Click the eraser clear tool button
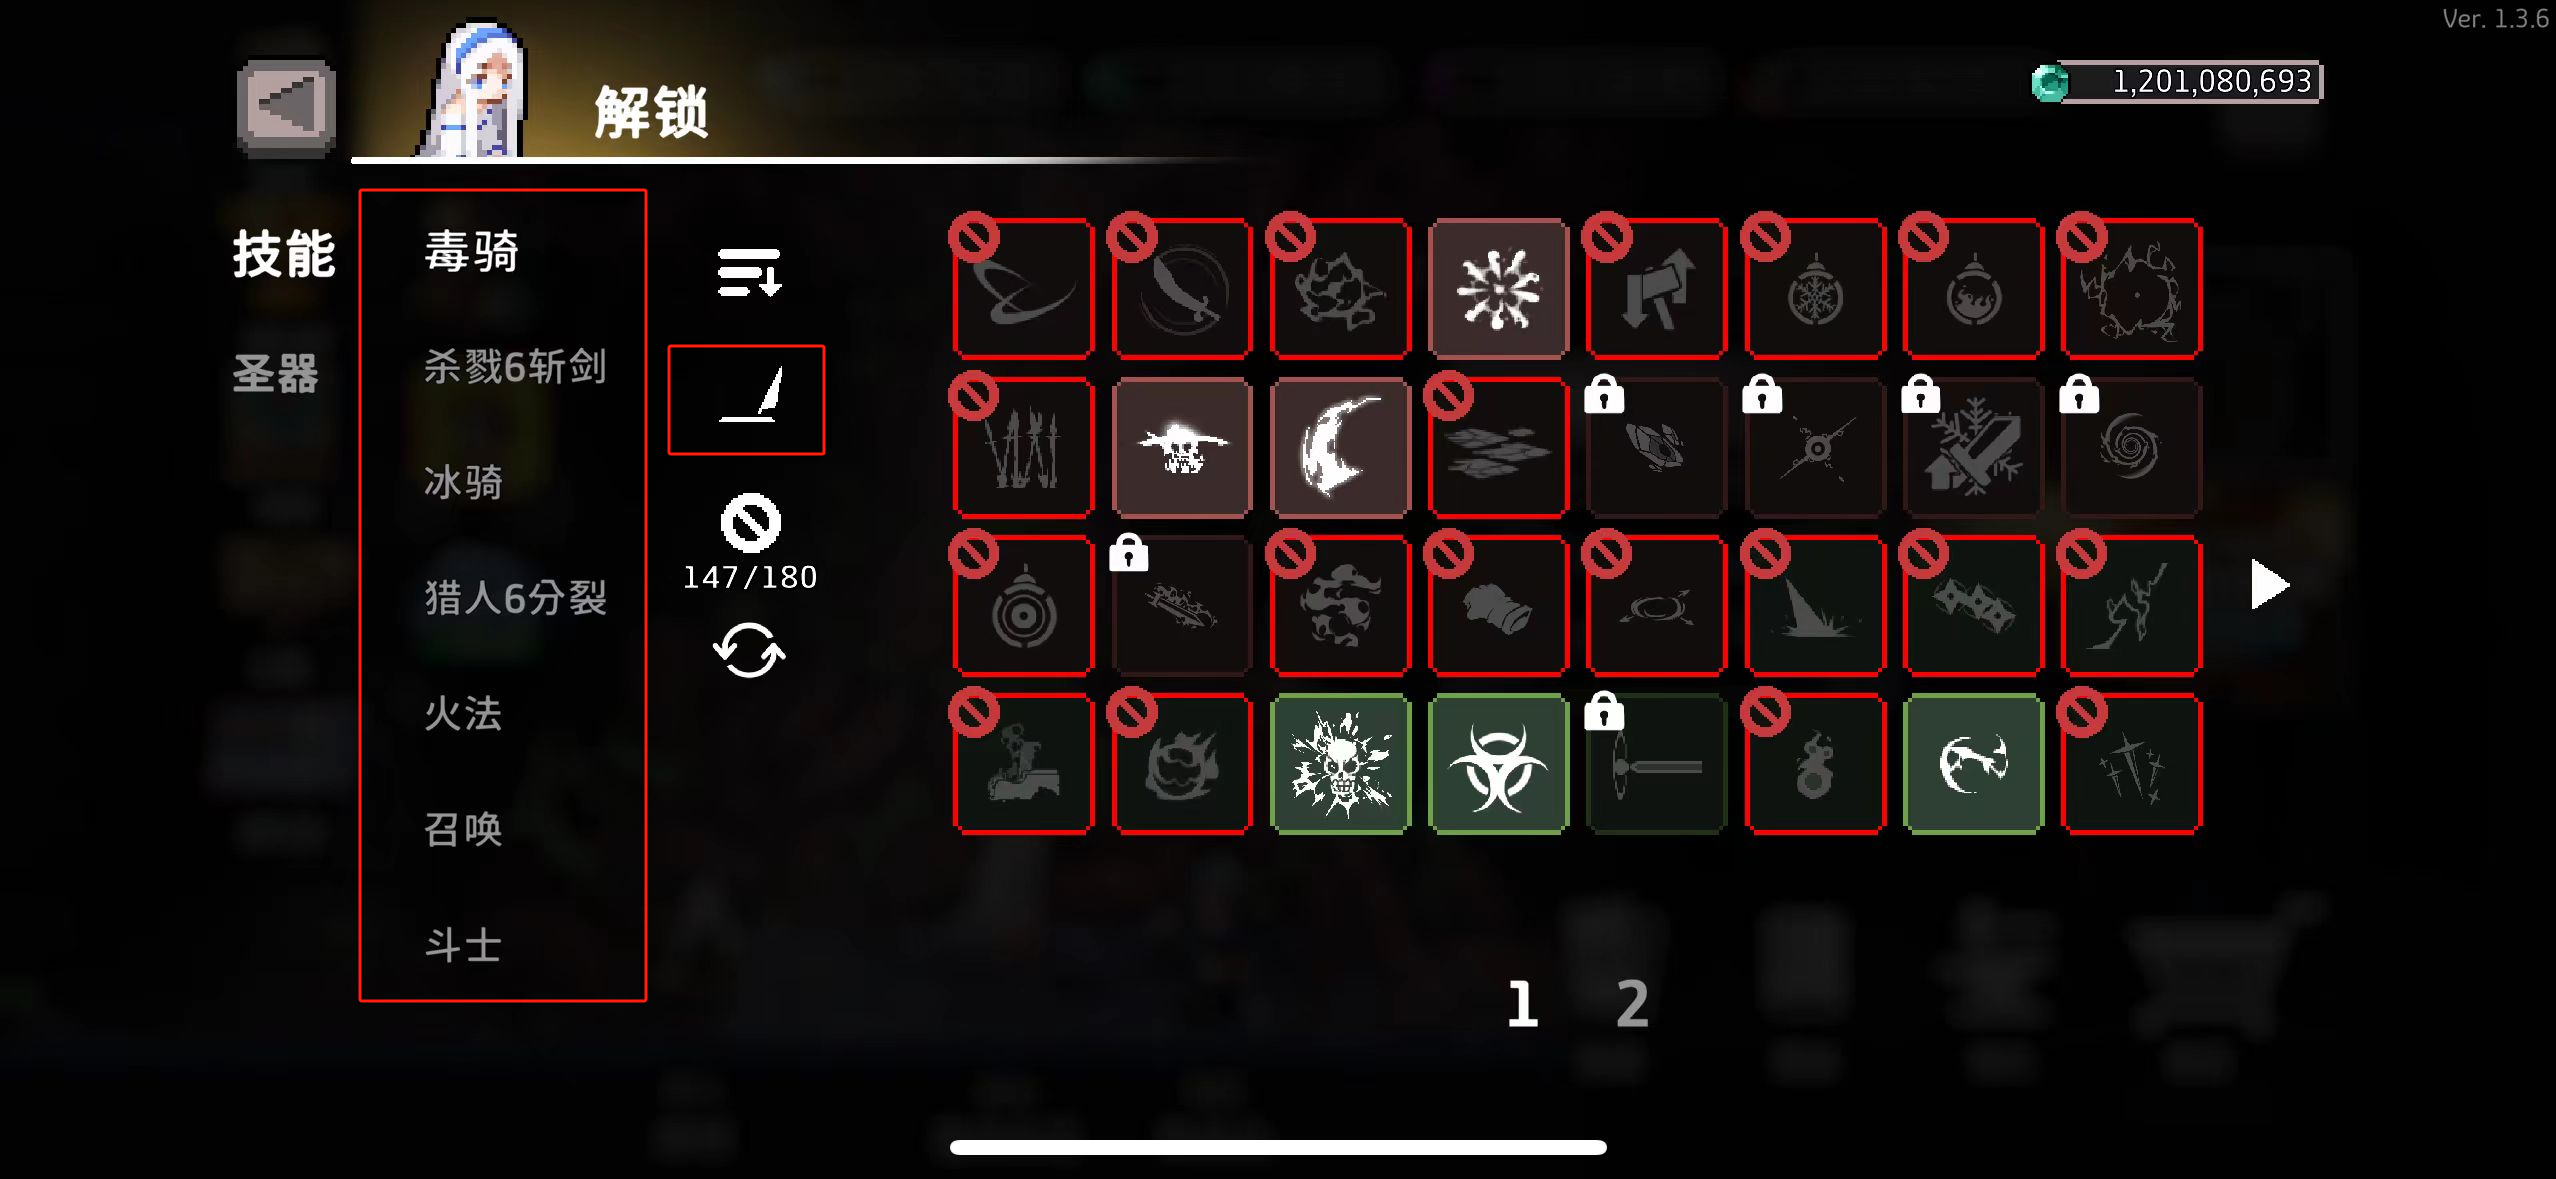 [746, 400]
